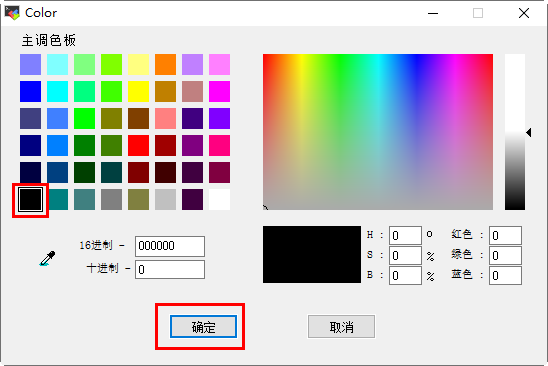Cancel the dialog with the 取消 button
Image resolution: width=548 pixels, height=366 pixels.
pos(341,326)
